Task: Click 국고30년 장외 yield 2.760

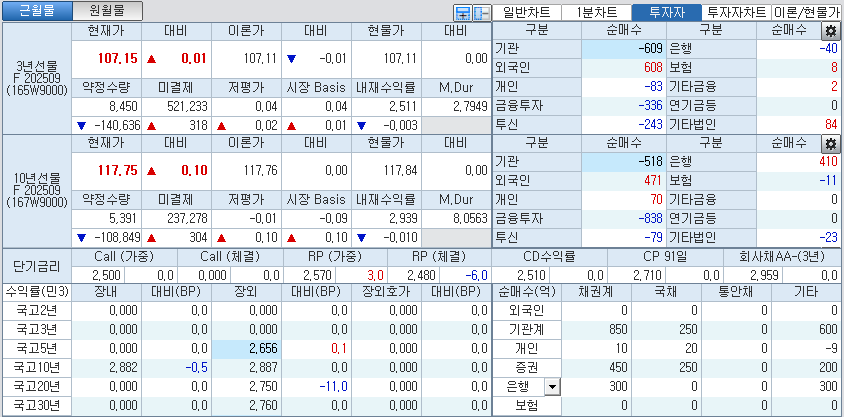Action: [x=263, y=406]
